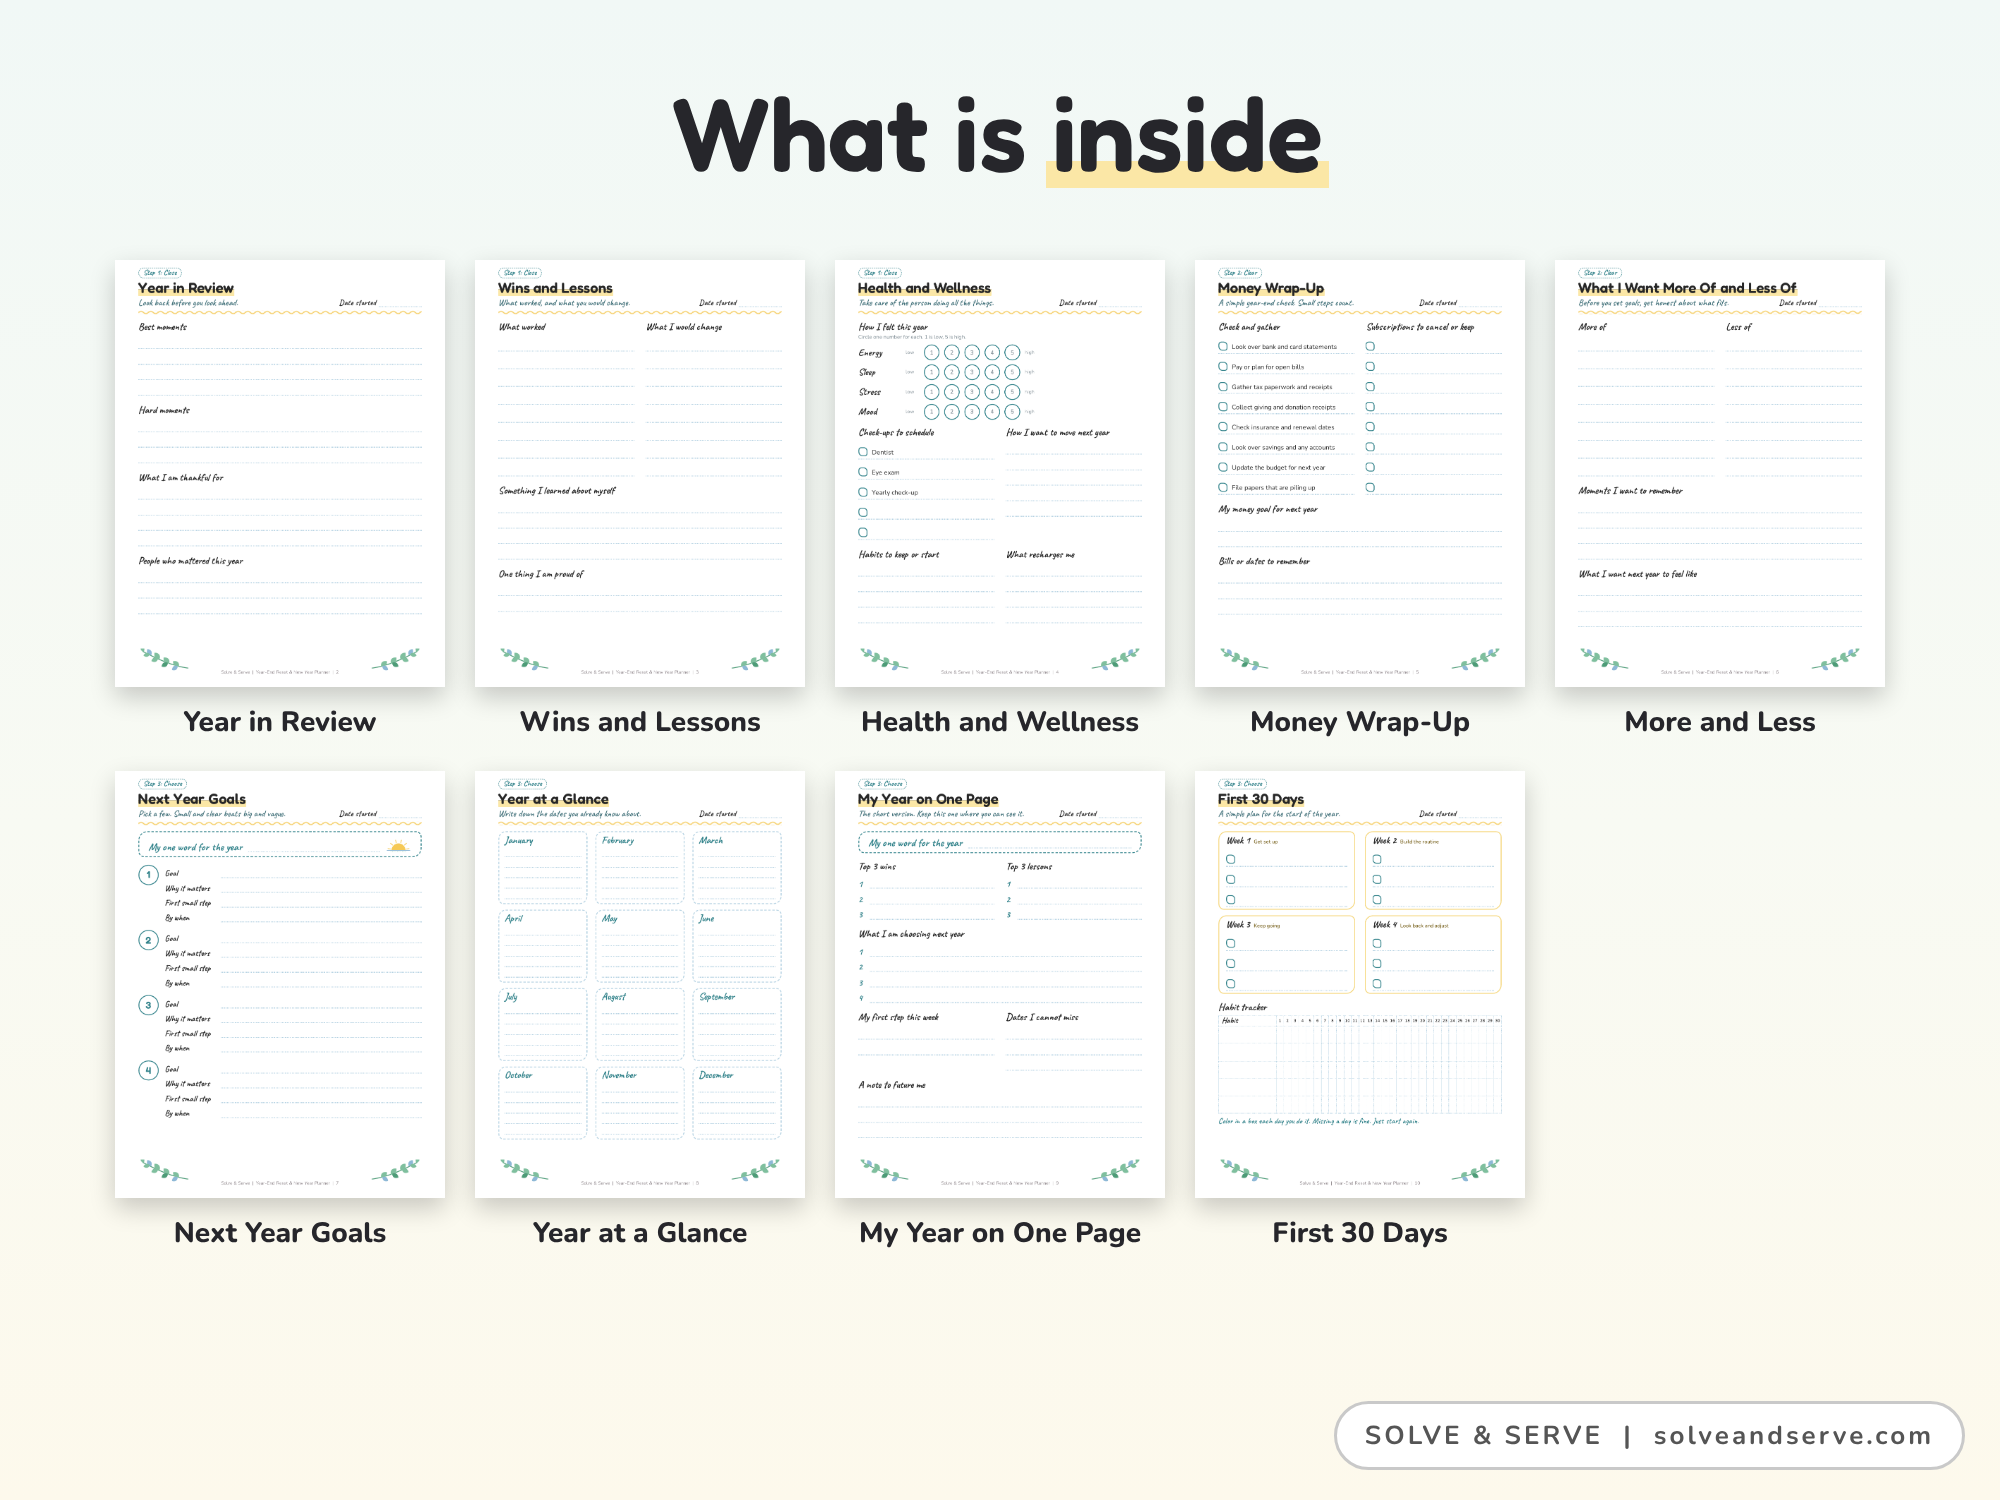The height and width of the screenshot is (1500, 2000).
Task: Click the 'First 30 Days' caption below thumbnail
Action: (x=1360, y=1233)
